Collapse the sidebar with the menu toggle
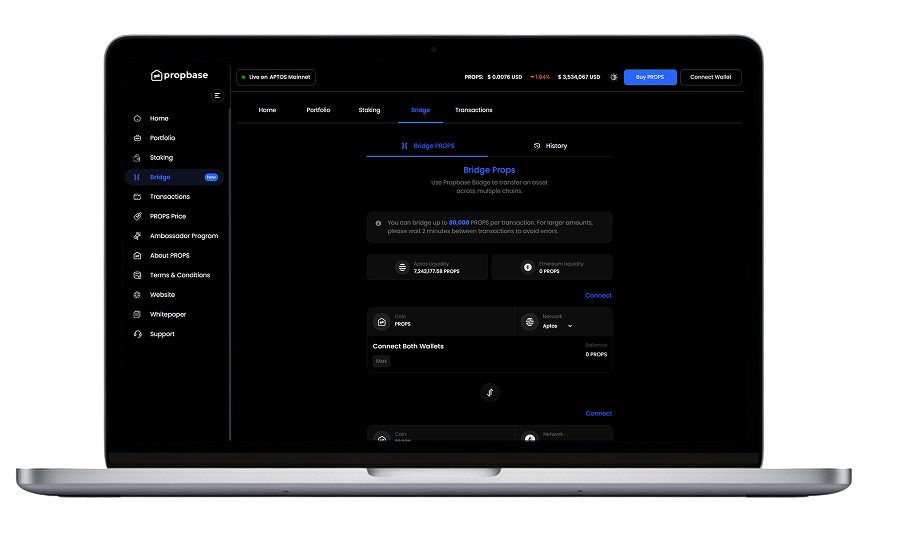 pos(217,96)
